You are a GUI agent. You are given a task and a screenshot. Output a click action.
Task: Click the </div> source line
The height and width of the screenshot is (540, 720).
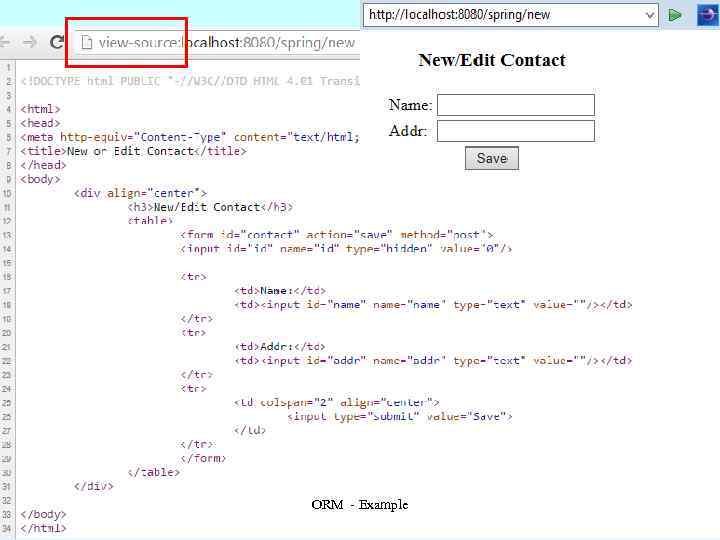point(94,486)
